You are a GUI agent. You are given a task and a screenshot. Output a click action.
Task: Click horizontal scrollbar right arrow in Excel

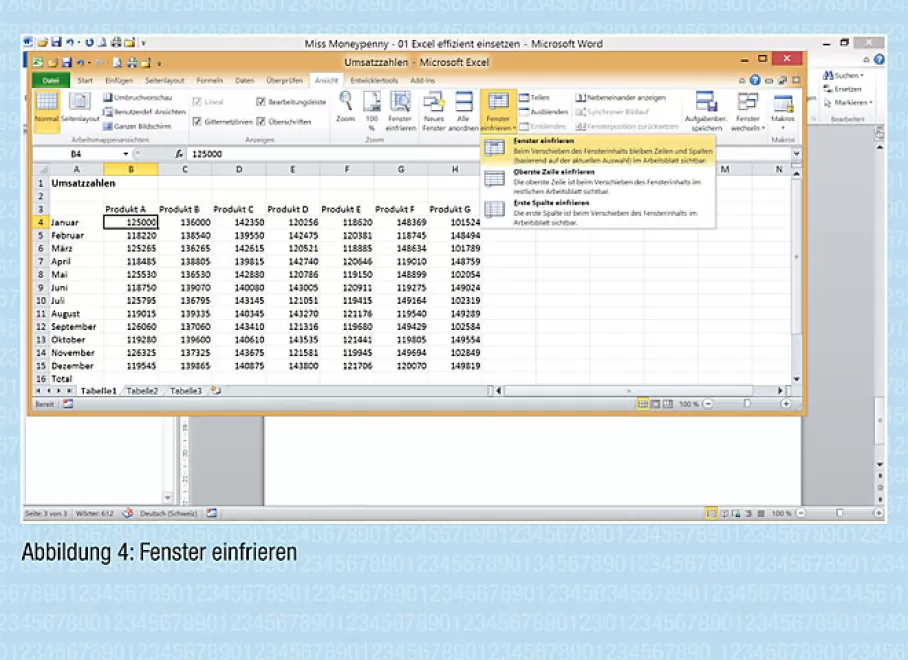[780, 391]
